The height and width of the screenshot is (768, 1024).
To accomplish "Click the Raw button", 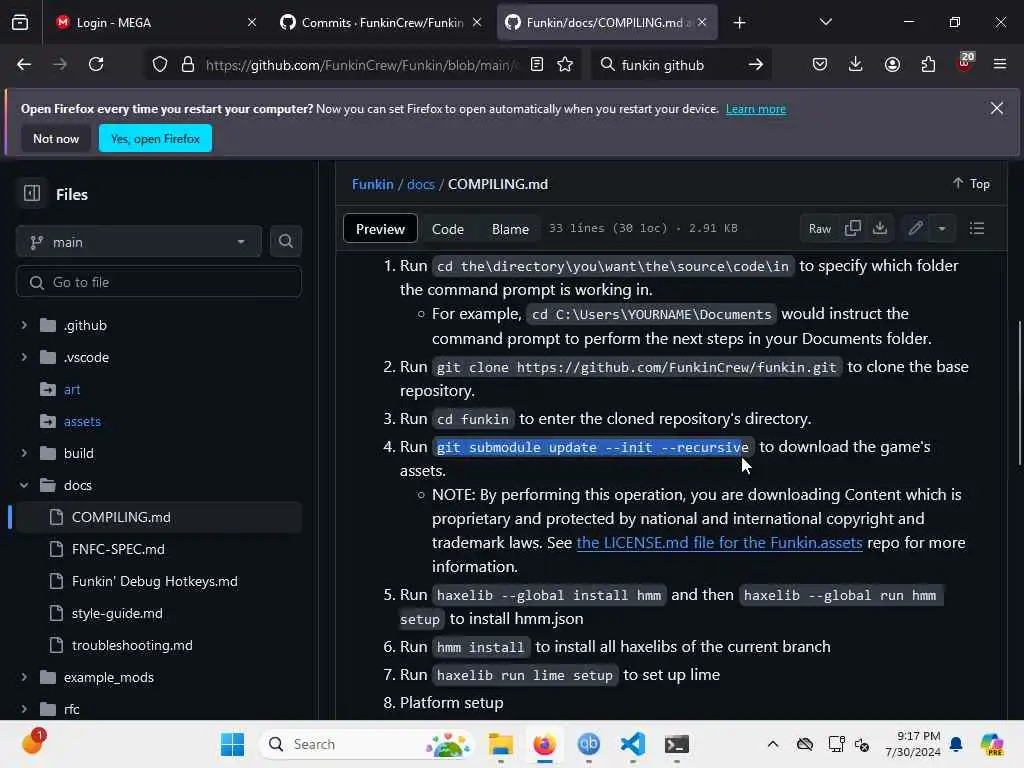I will tap(820, 229).
